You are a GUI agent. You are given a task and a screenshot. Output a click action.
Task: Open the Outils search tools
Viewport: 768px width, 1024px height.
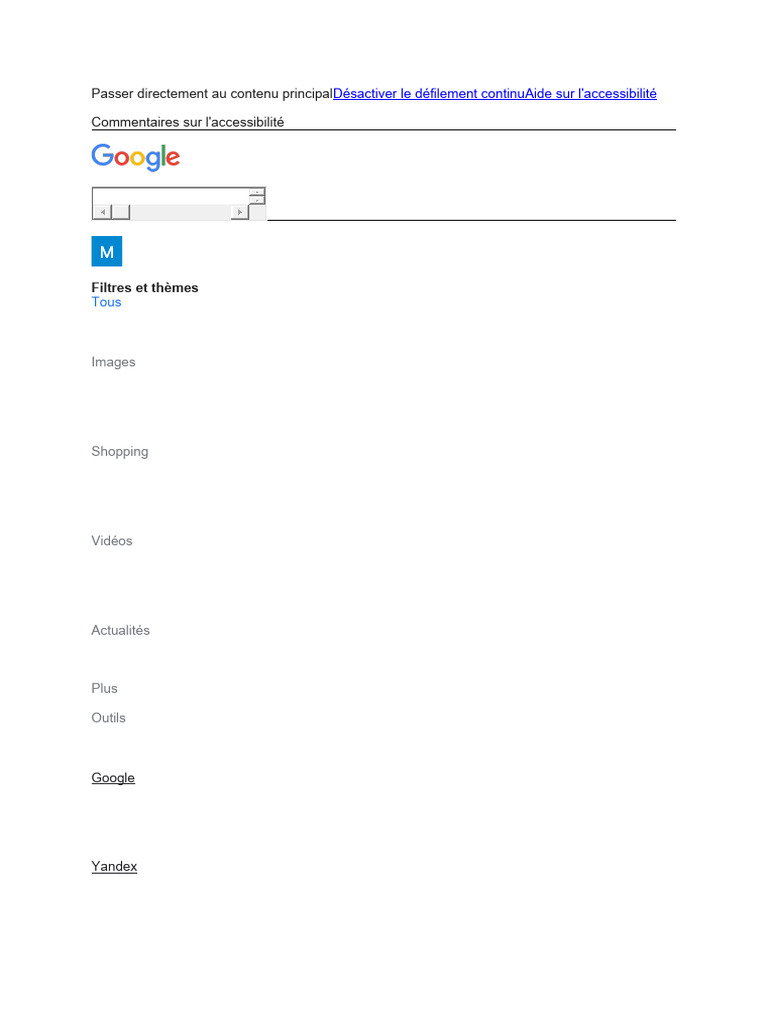[108, 718]
